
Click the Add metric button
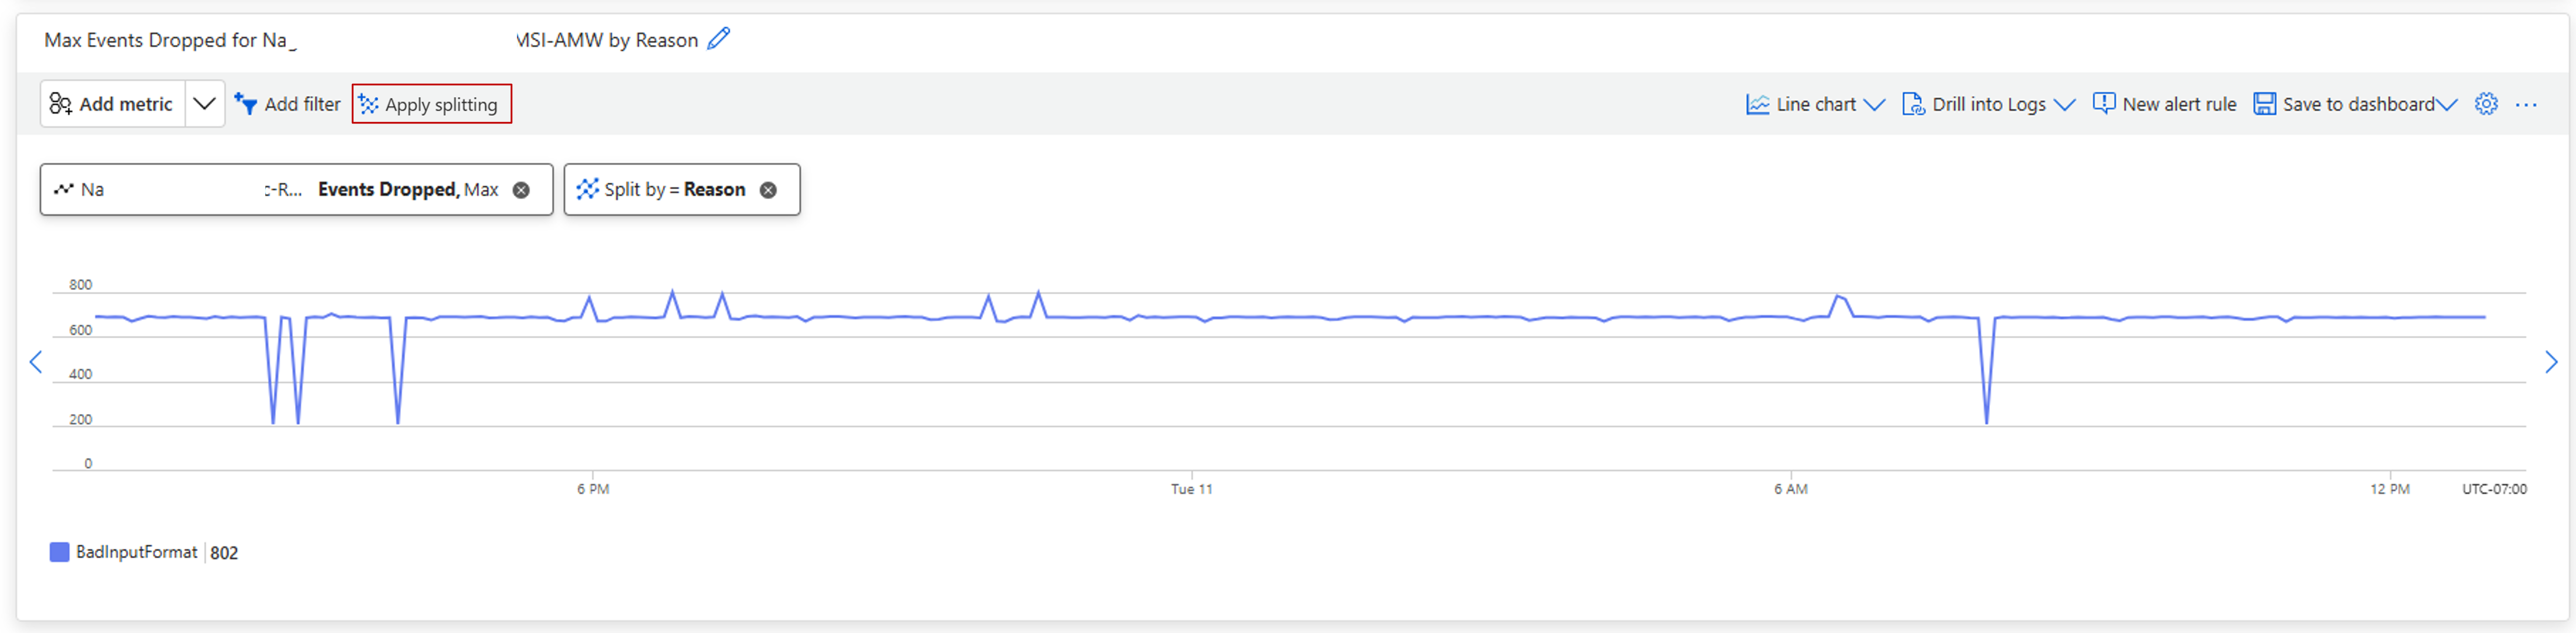(112, 104)
